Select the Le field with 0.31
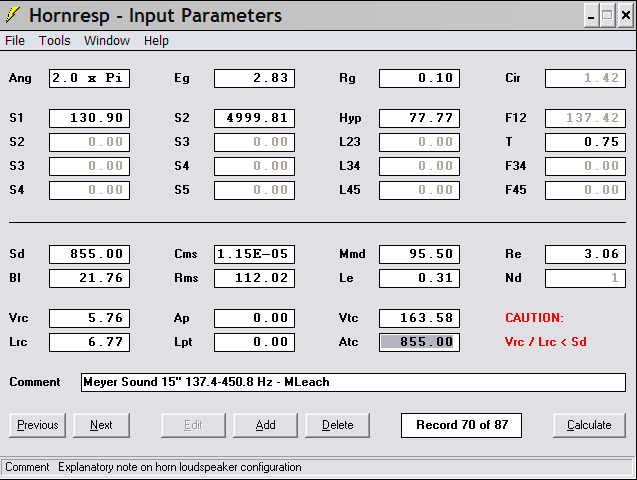 (419, 278)
